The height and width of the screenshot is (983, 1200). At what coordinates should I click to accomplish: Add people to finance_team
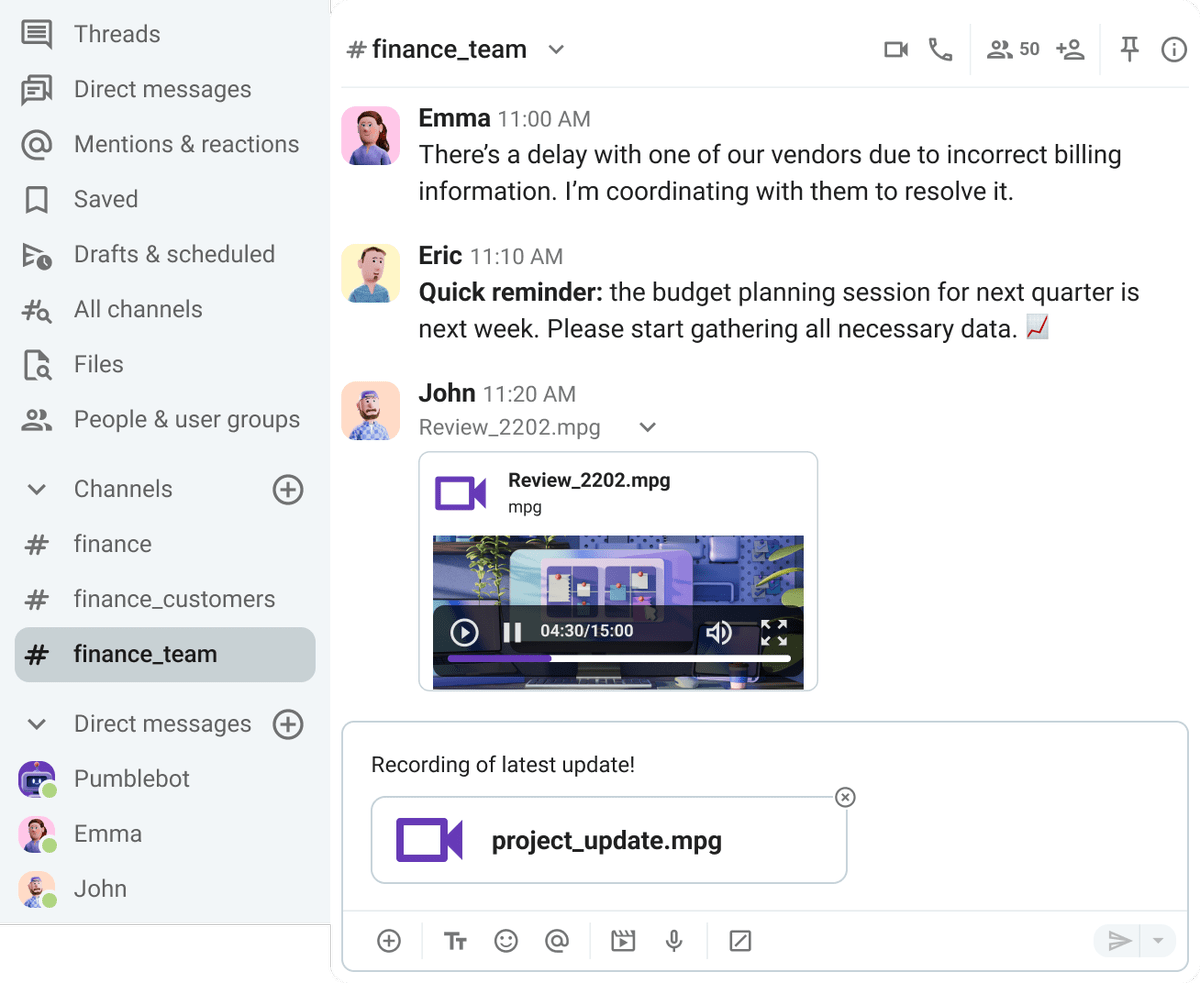point(1070,48)
